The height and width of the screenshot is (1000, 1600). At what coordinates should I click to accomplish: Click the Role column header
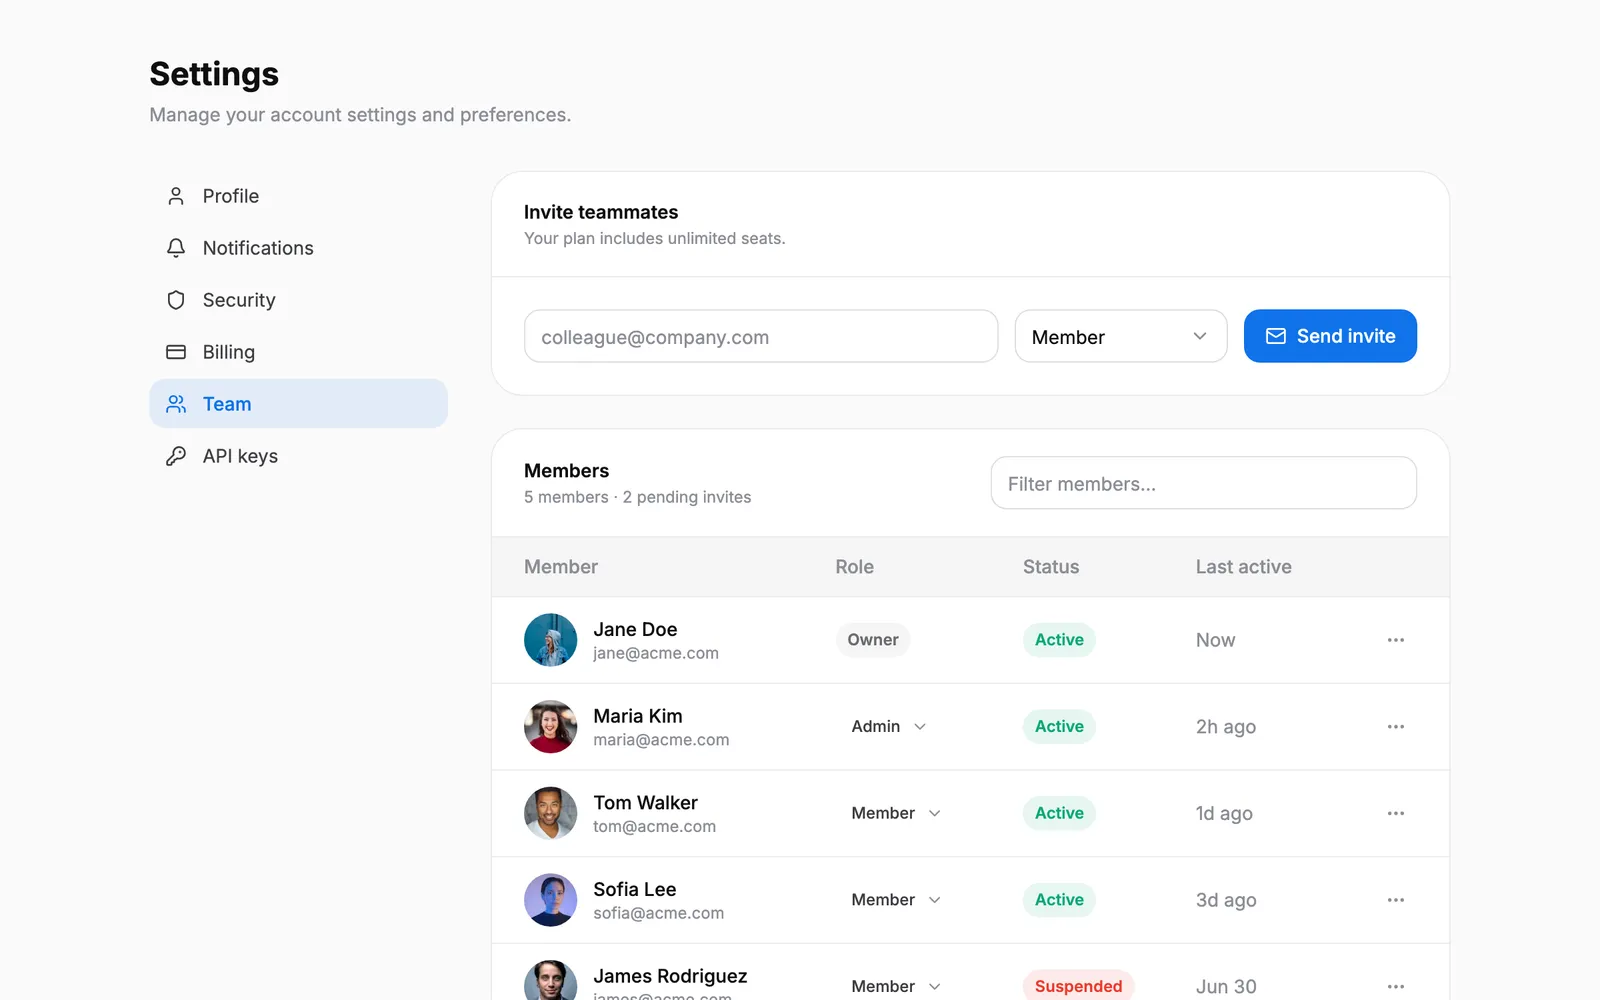point(855,567)
